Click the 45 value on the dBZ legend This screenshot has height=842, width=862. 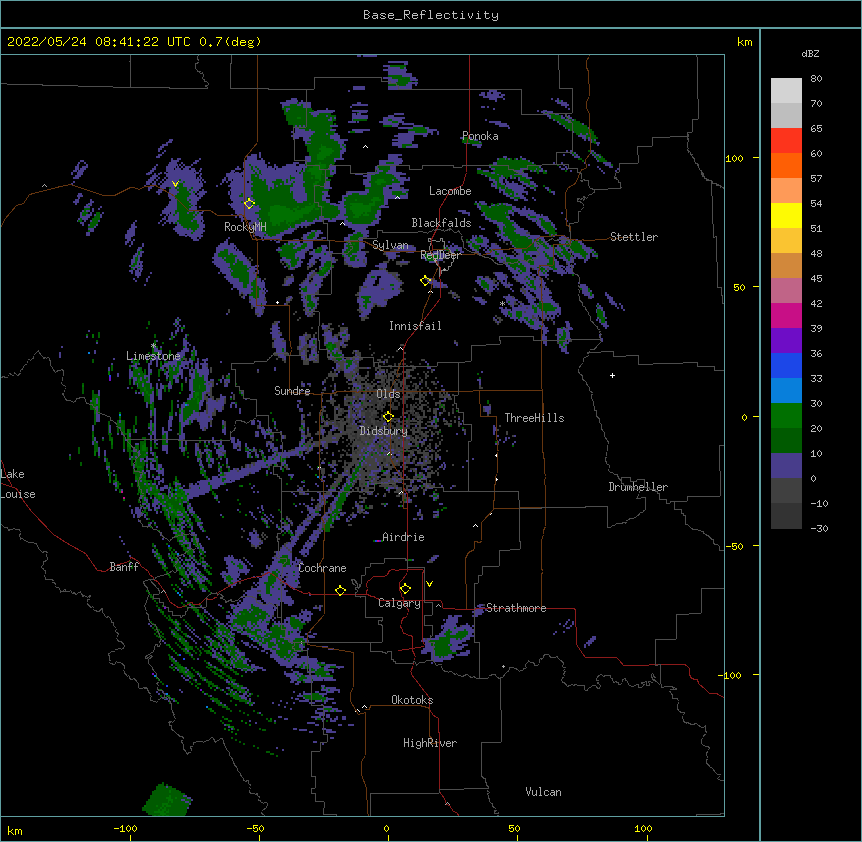click(x=816, y=279)
